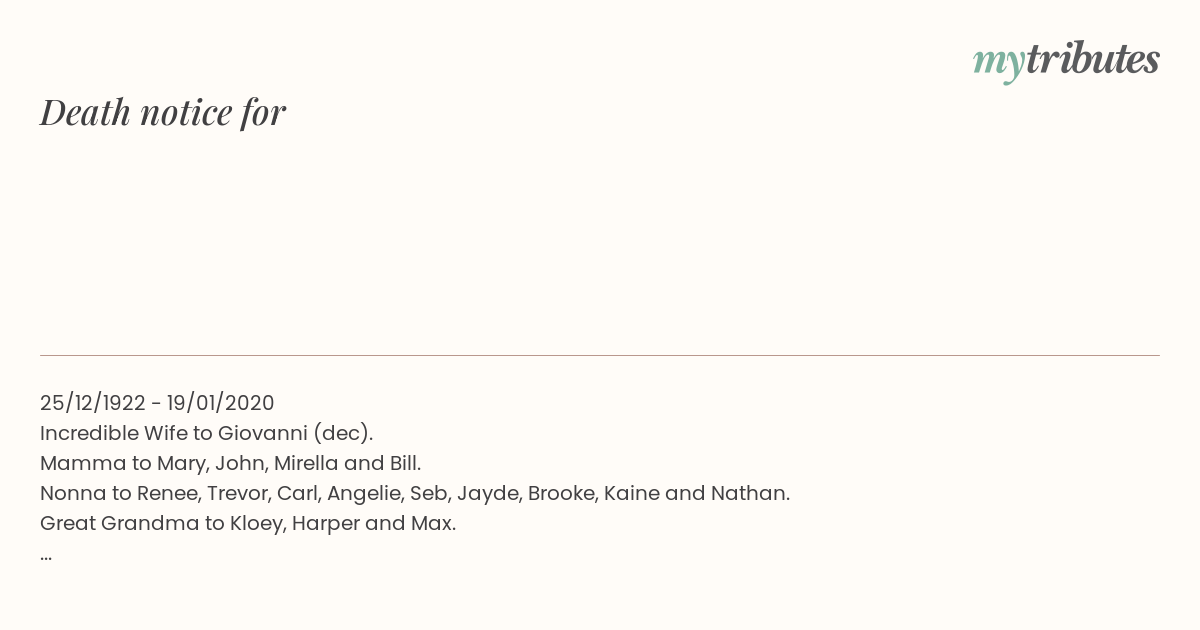Click the dark "tributes" part of the logo
1200x630 pixels.
click(1093, 59)
